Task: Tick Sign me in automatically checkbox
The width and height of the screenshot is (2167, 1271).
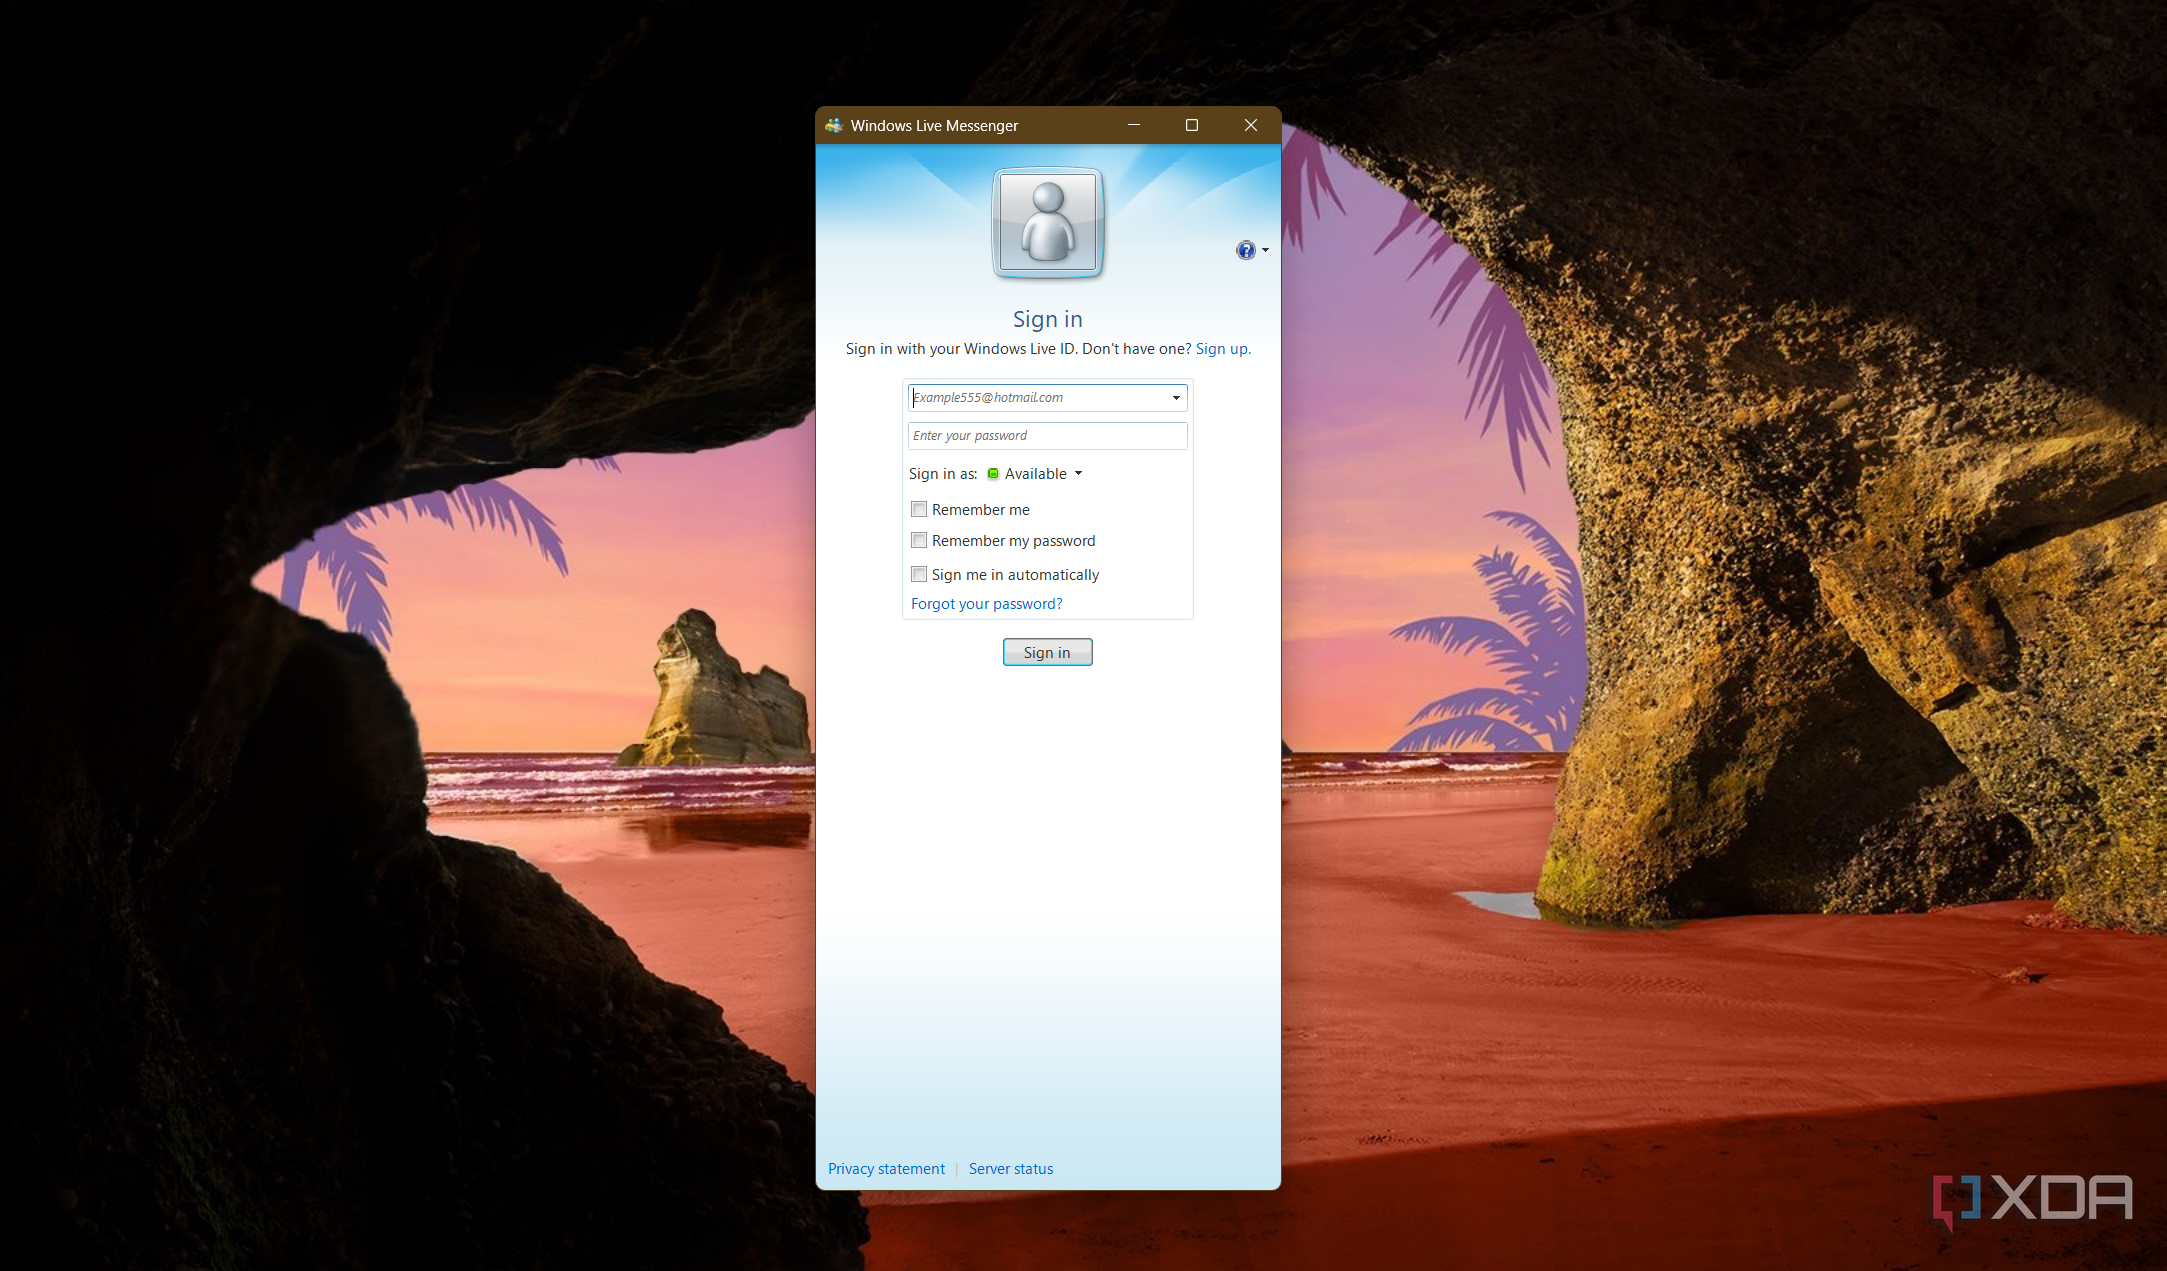Action: click(x=919, y=574)
